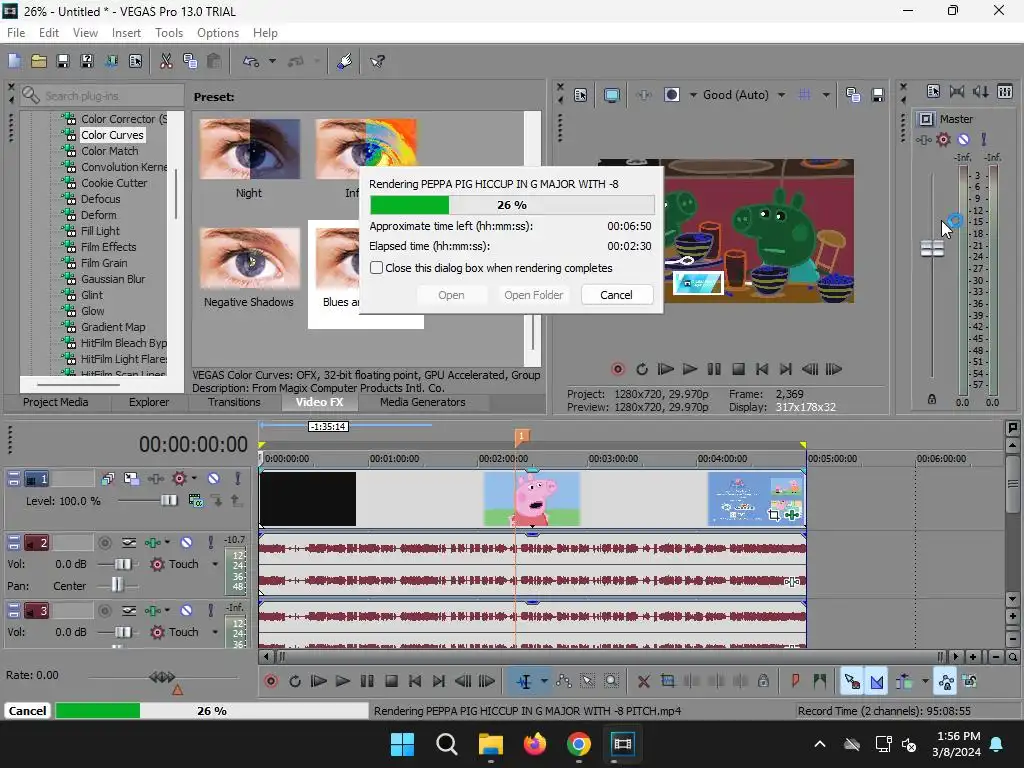This screenshot has width=1024, height=768.
Task: Insert a marker with the flag icon
Action: (x=795, y=682)
